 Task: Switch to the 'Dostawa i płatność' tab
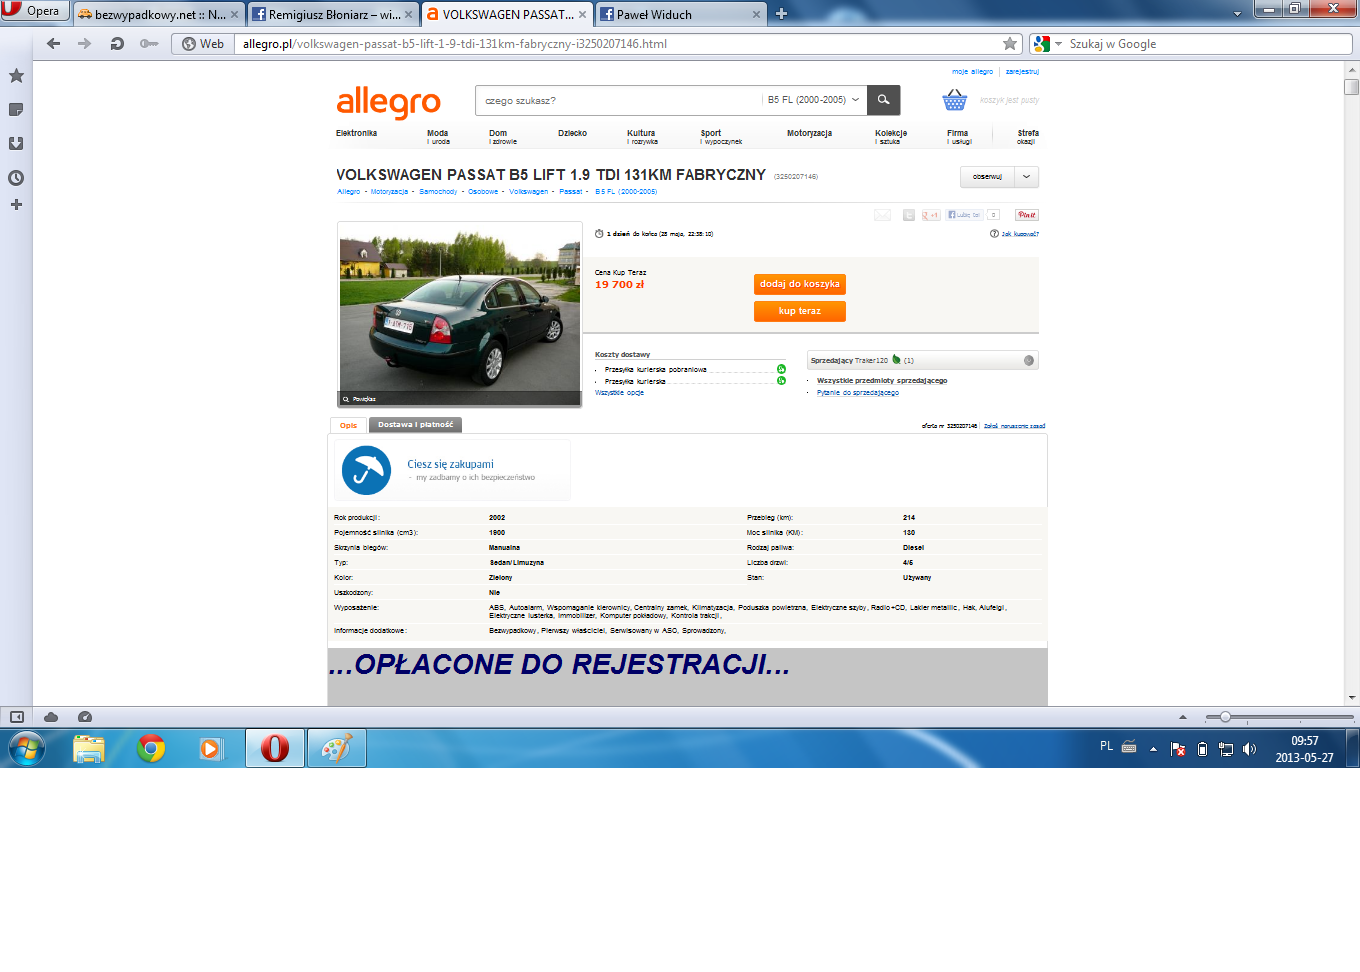click(415, 425)
